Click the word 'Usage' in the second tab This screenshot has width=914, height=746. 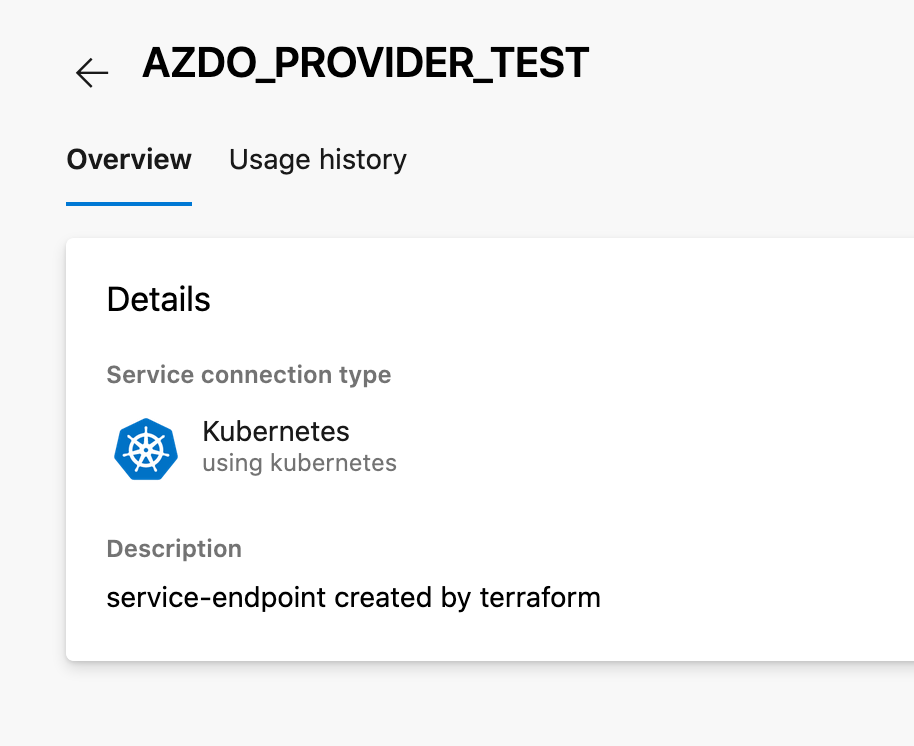(269, 159)
